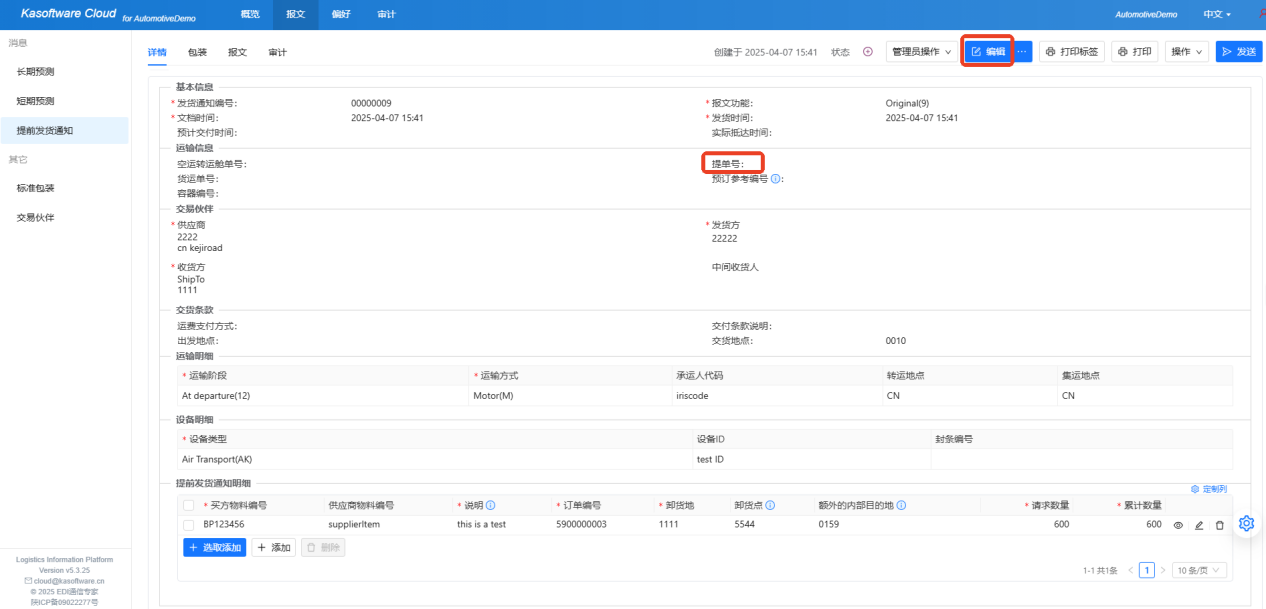Image resolution: width=1266 pixels, height=609 pixels.
Task: Open the floating settings gear icon
Action: point(1246,524)
